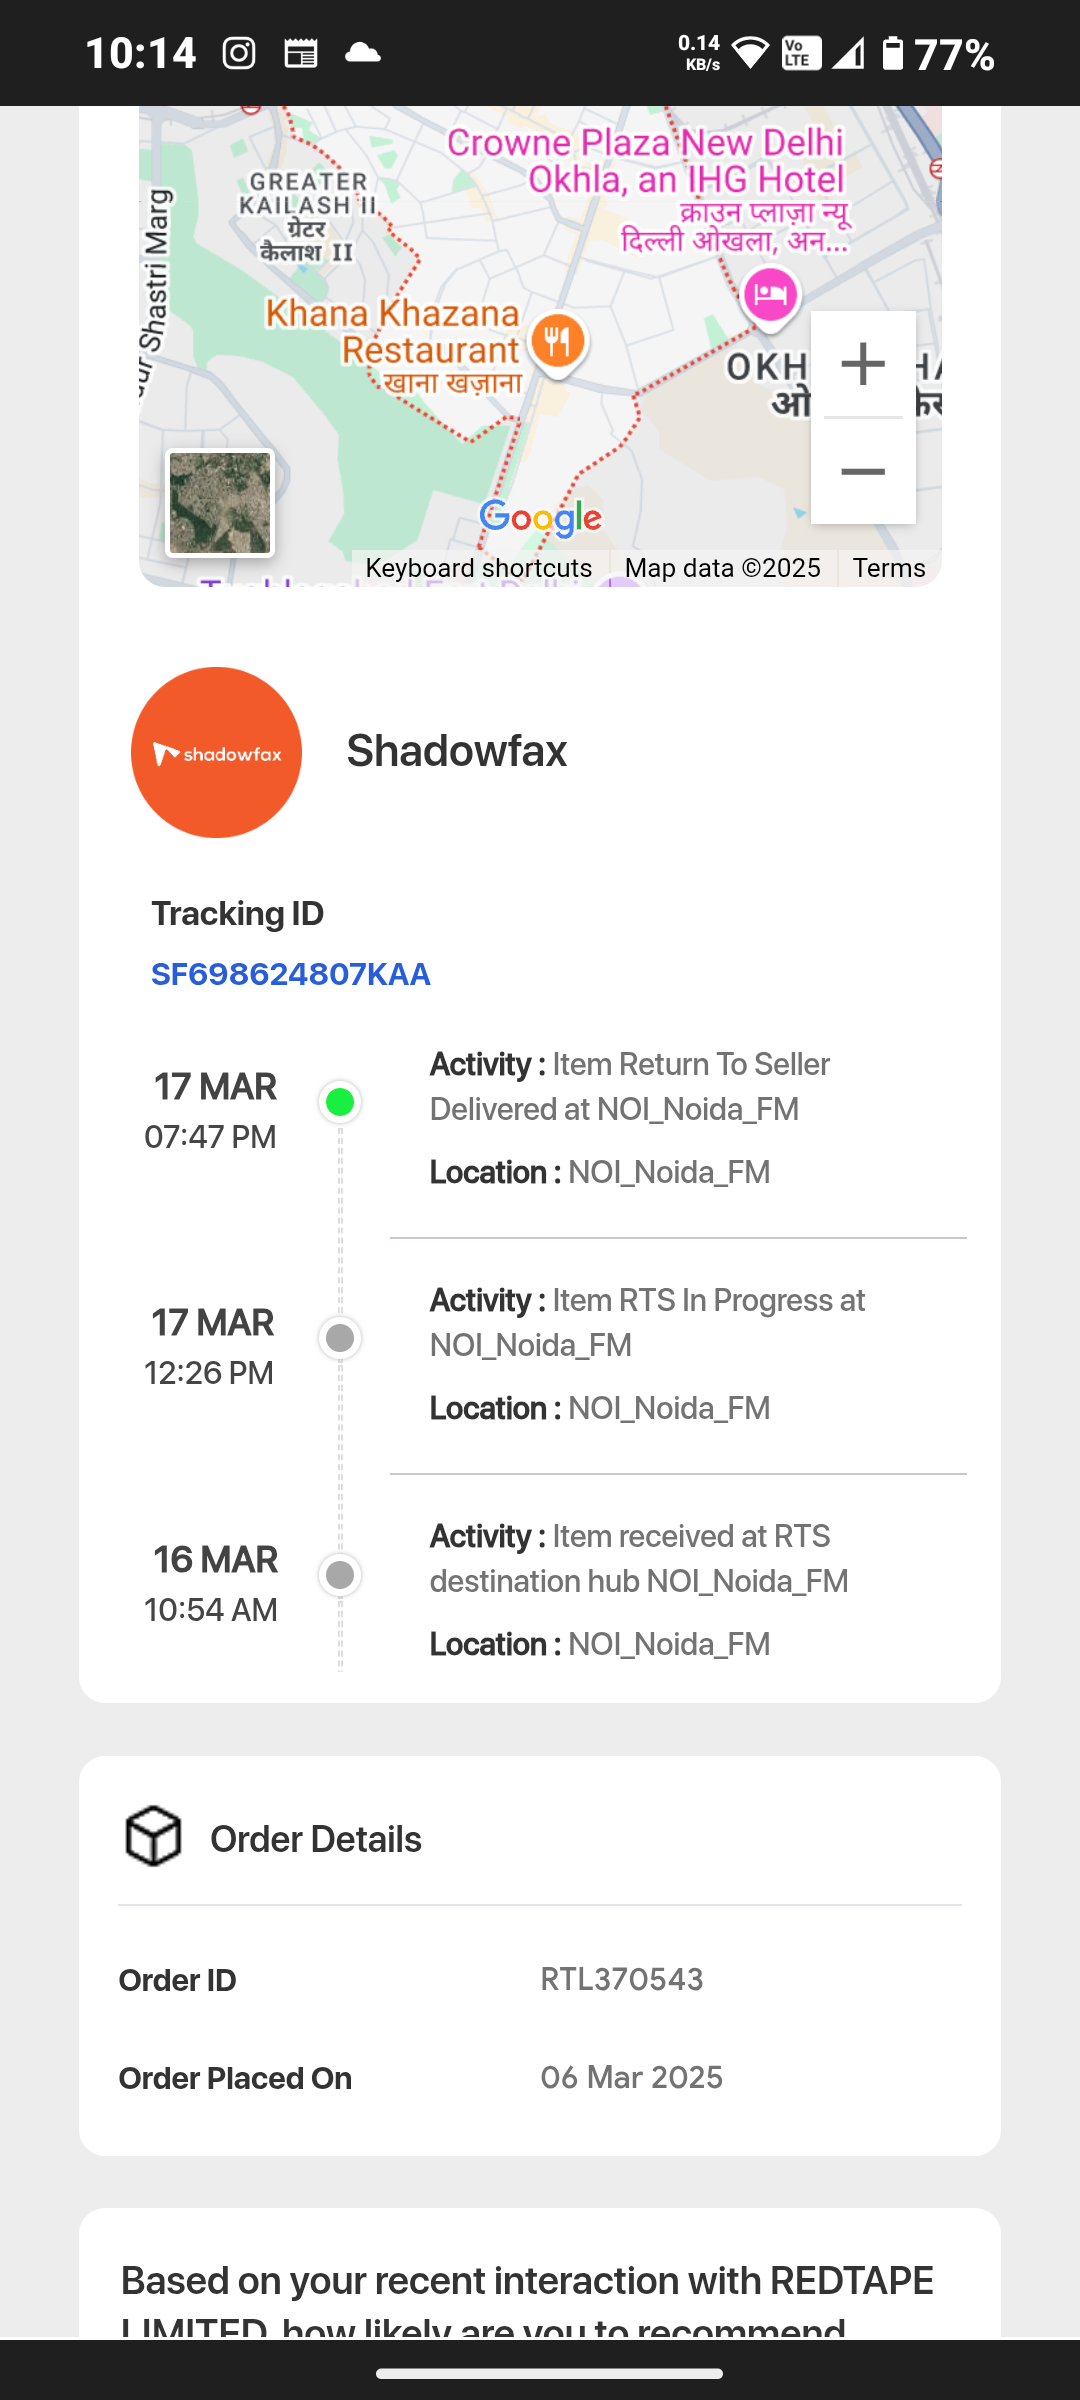Open tracking ID SF698624807KAA link
The image size is (1080, 2400).
(290, 974)
